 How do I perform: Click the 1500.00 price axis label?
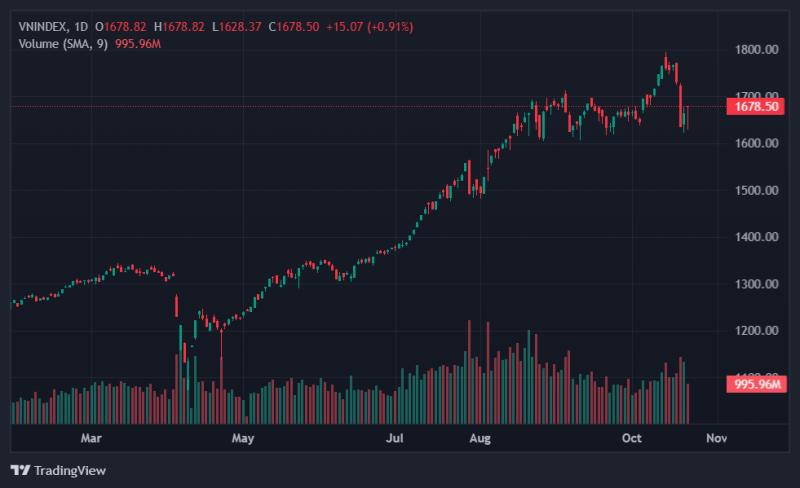point(757,190)
